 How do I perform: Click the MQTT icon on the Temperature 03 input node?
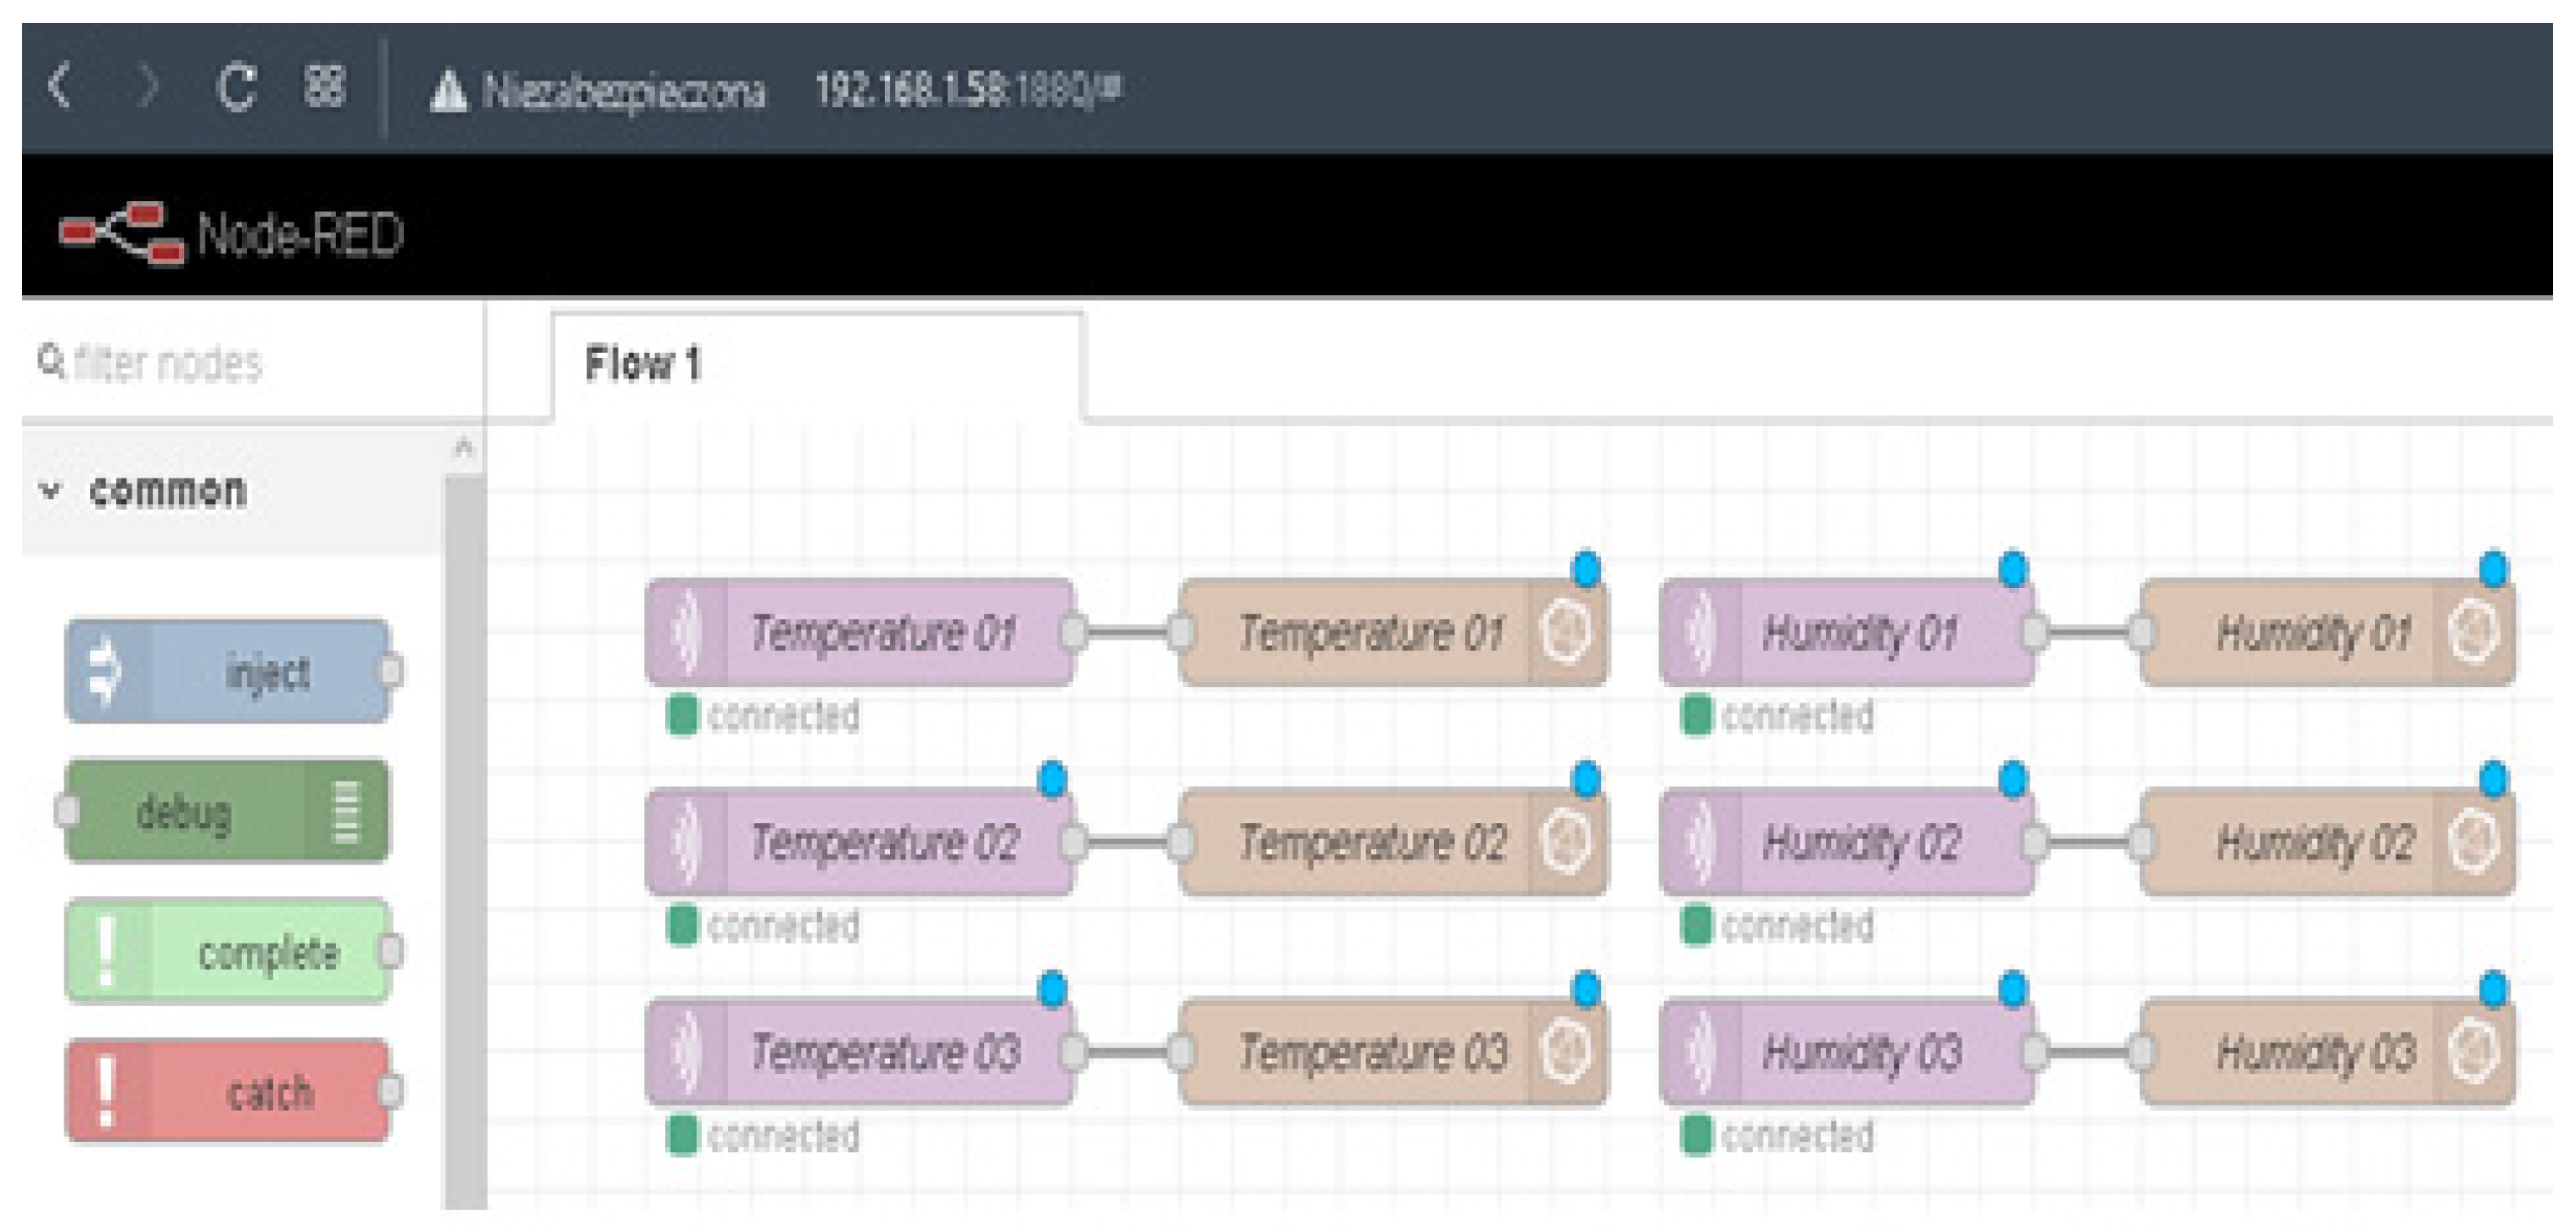[686, 1052]
